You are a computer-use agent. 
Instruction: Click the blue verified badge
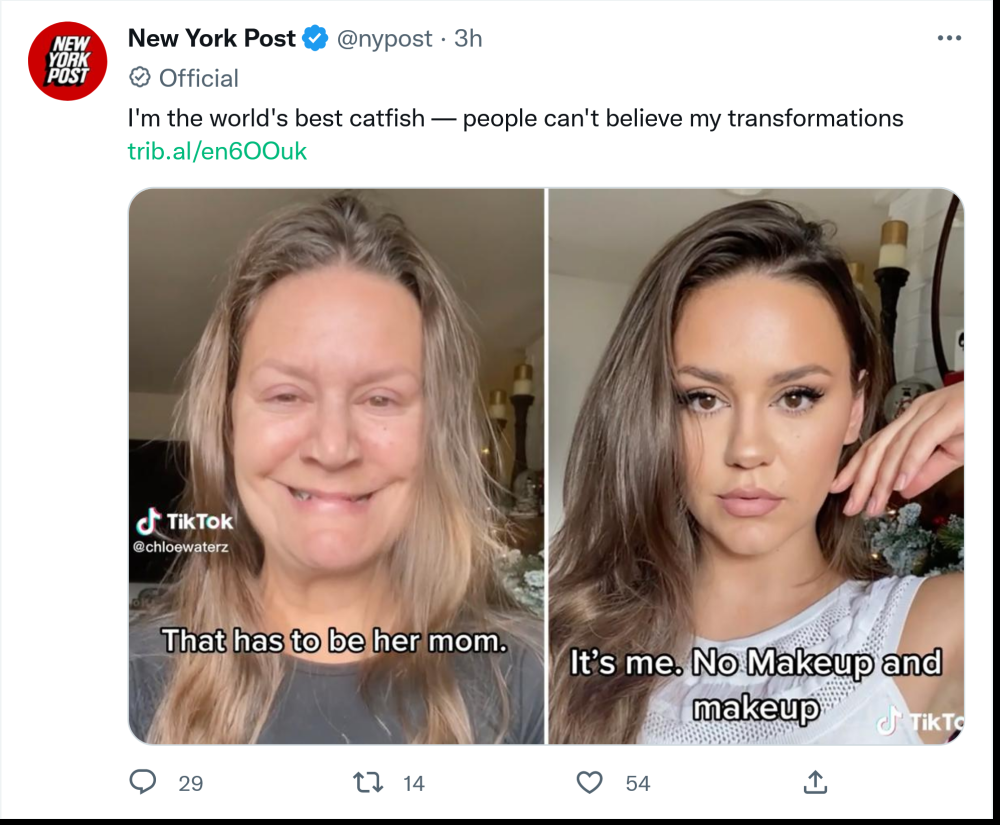point(316,39)
